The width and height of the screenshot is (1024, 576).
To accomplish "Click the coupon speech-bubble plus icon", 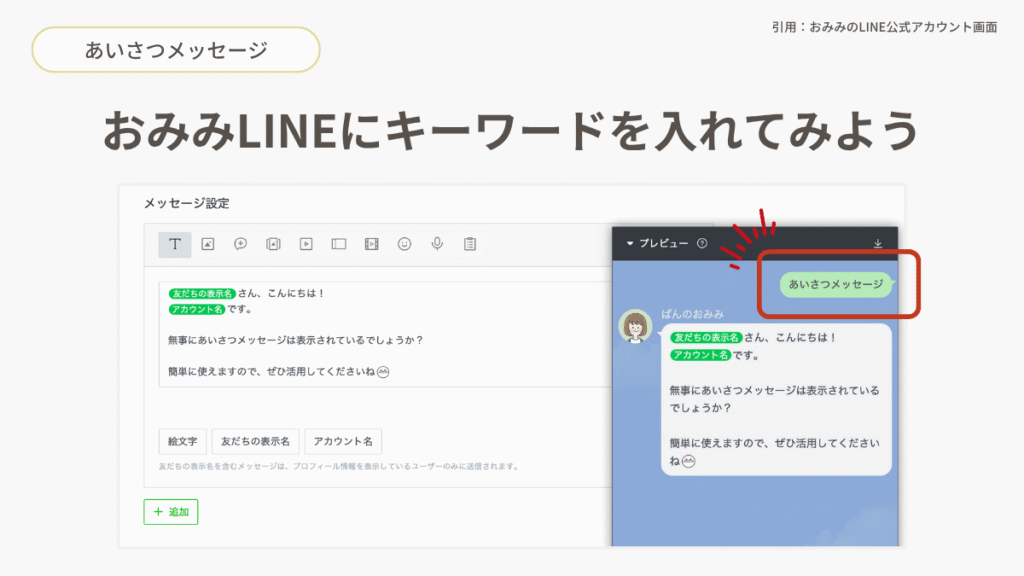I will [x=240, y=243].
